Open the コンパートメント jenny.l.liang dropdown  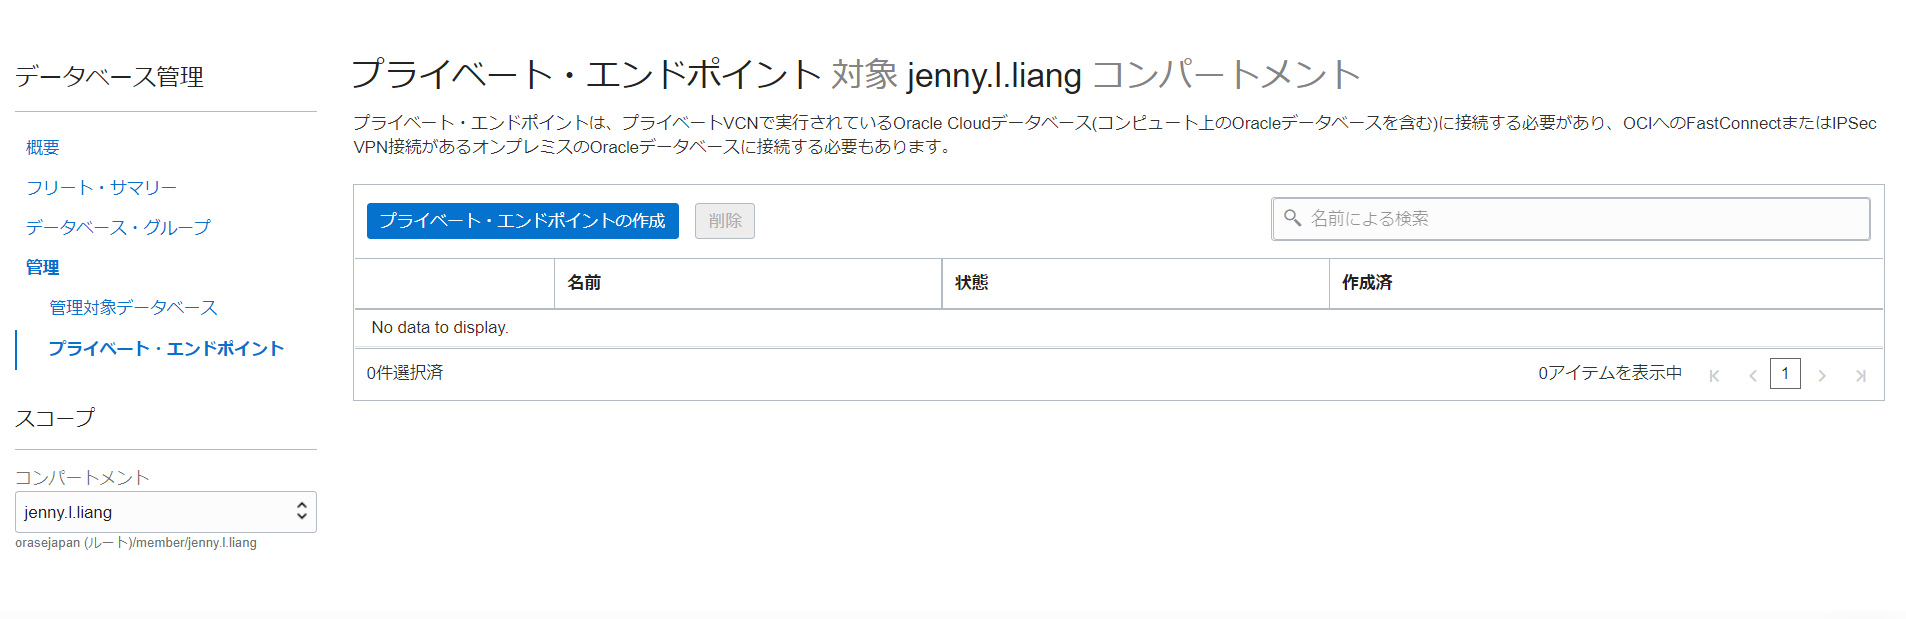[x=166, y=512]
